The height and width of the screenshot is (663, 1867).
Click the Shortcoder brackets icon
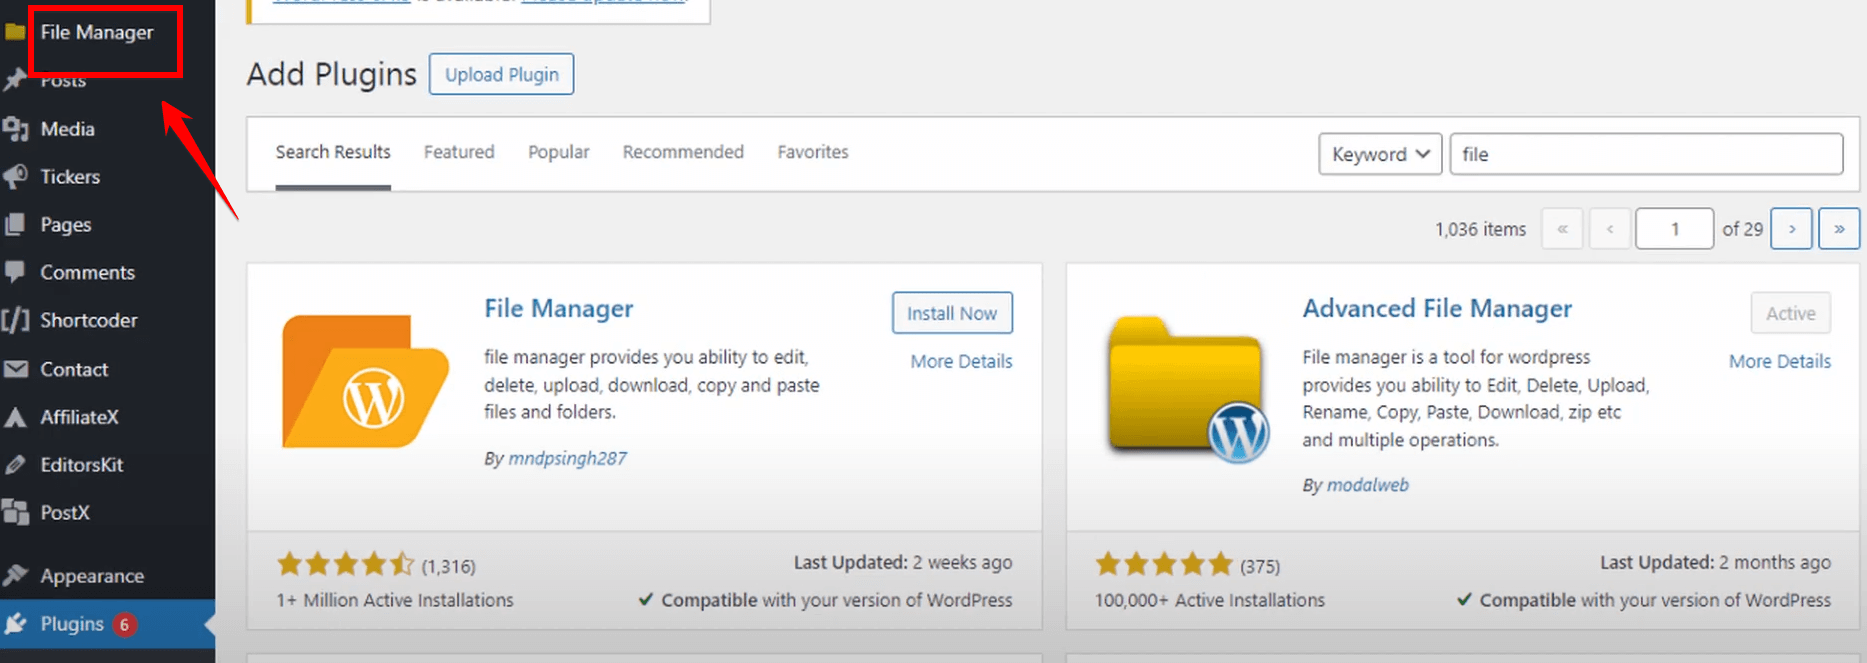(x=15, y=320)
